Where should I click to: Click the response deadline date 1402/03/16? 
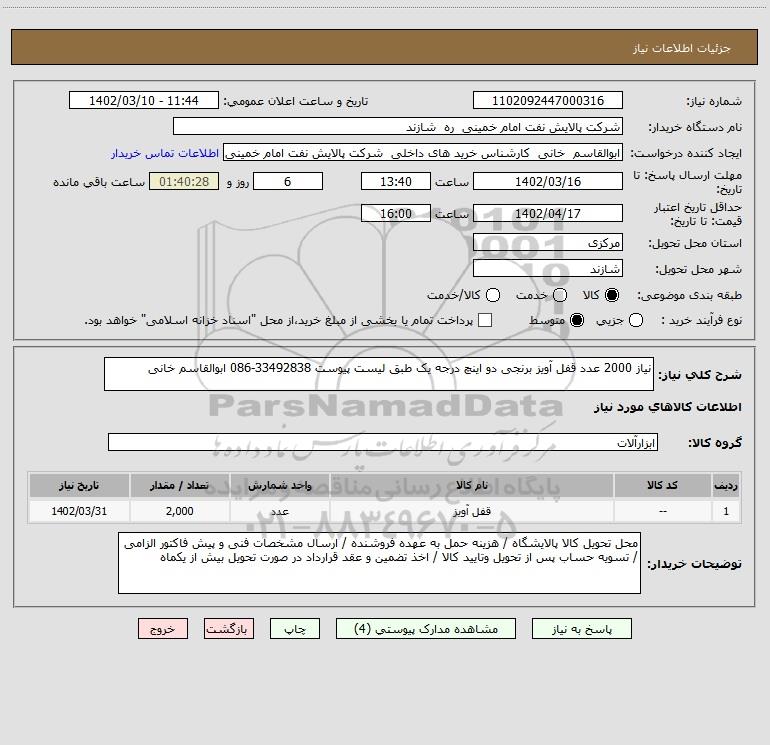(548, 181)
